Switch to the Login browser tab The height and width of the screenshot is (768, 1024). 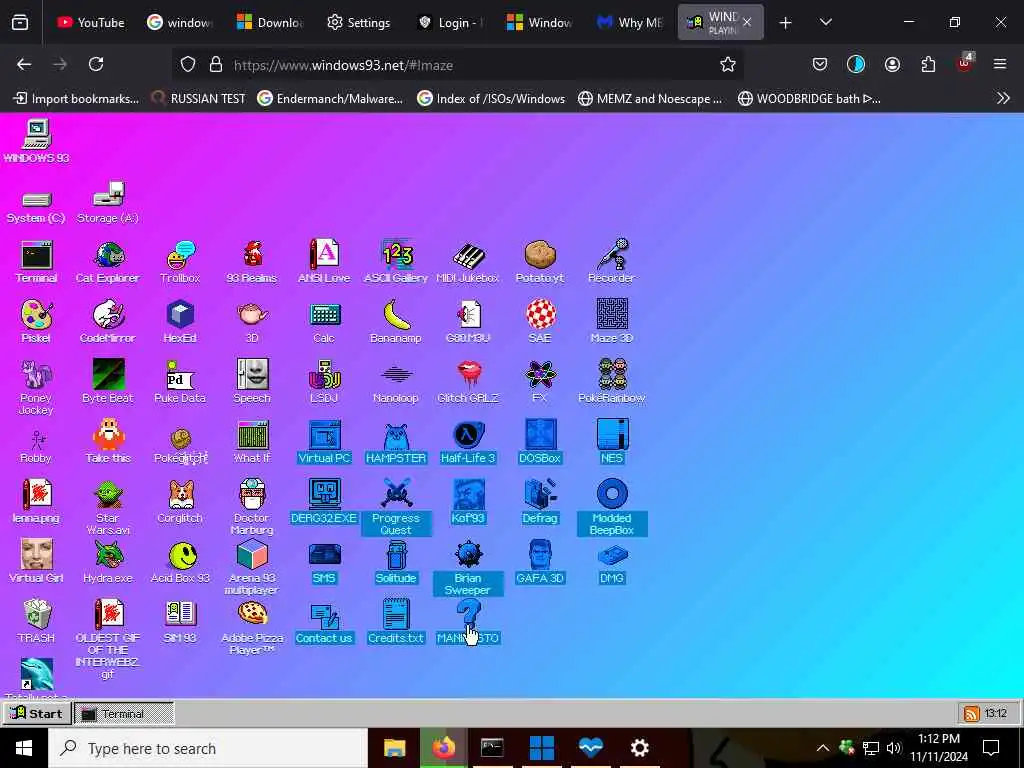click(449, 22)
